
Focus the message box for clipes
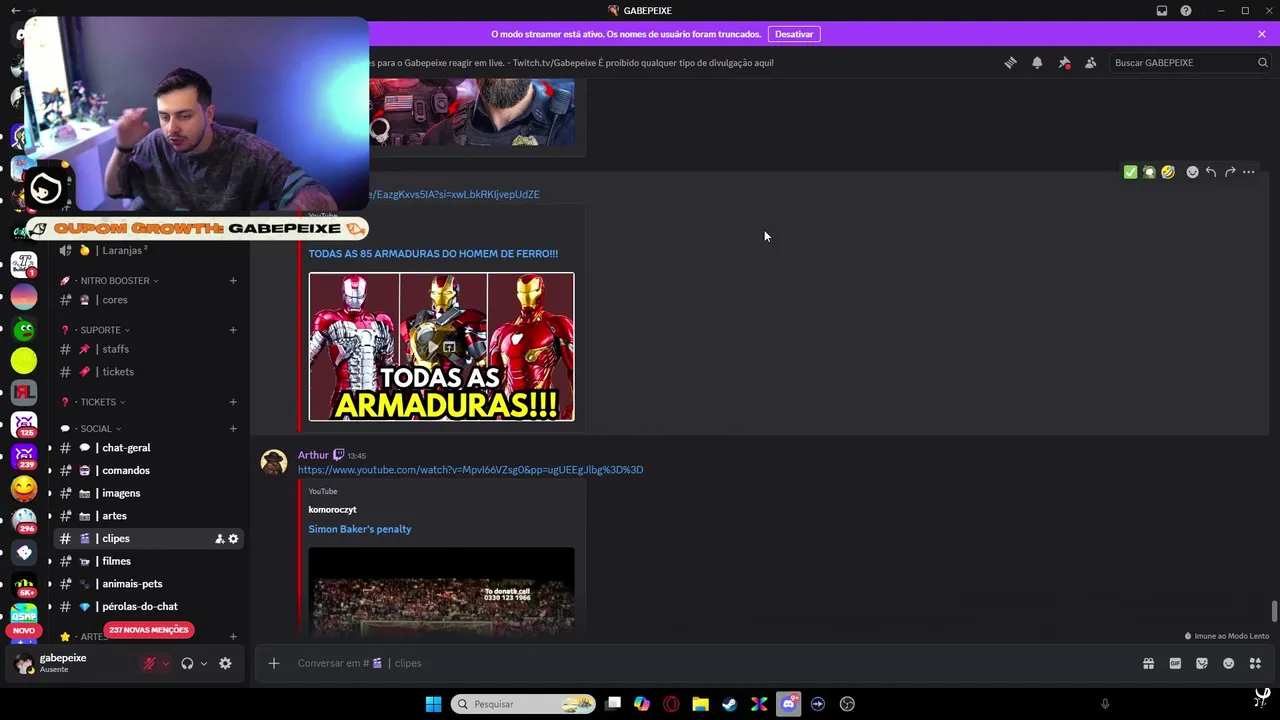coord(700,663)
